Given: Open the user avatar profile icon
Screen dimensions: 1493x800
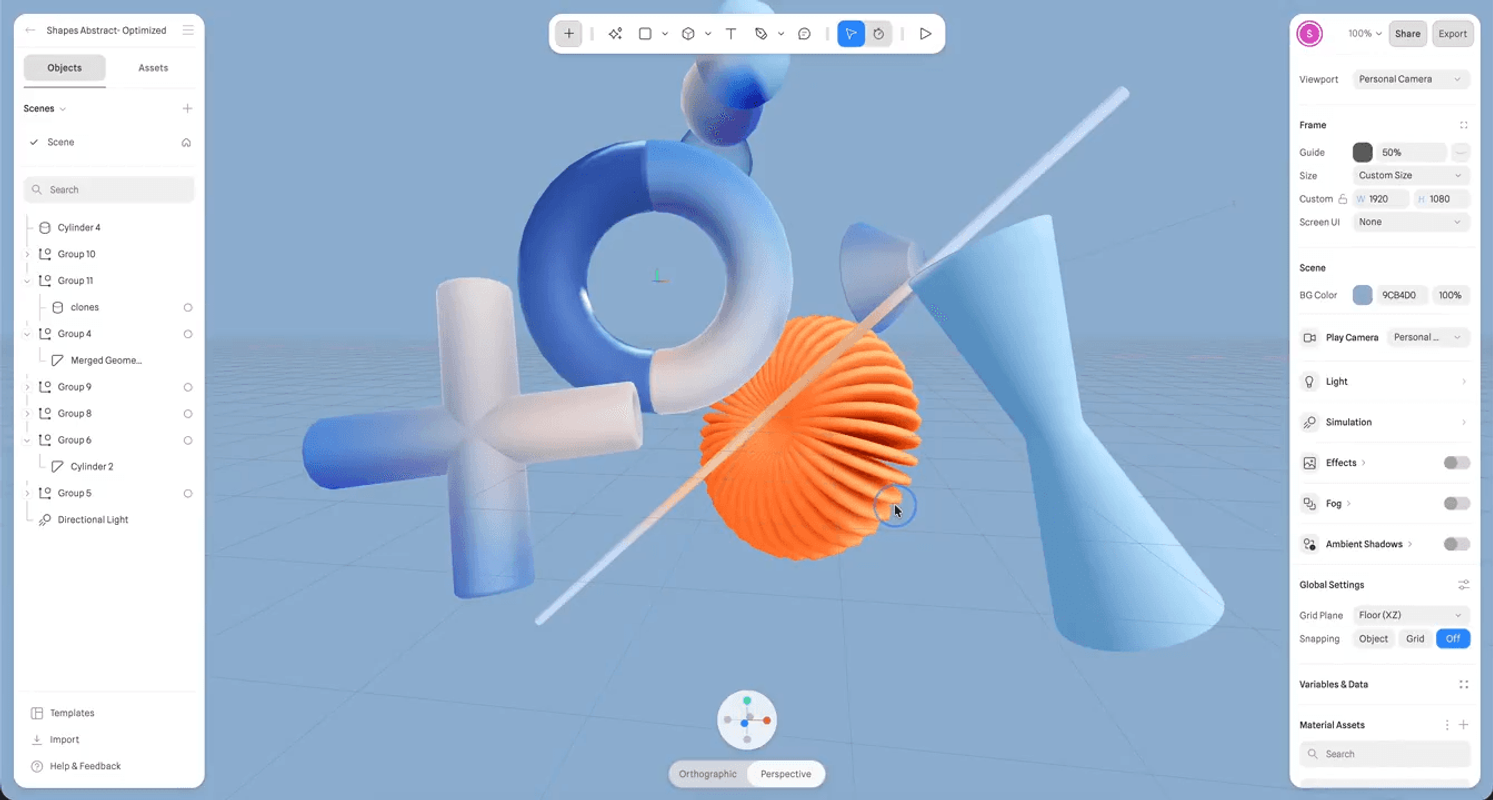Looking at the screenshot, I should click(1309, 34).
